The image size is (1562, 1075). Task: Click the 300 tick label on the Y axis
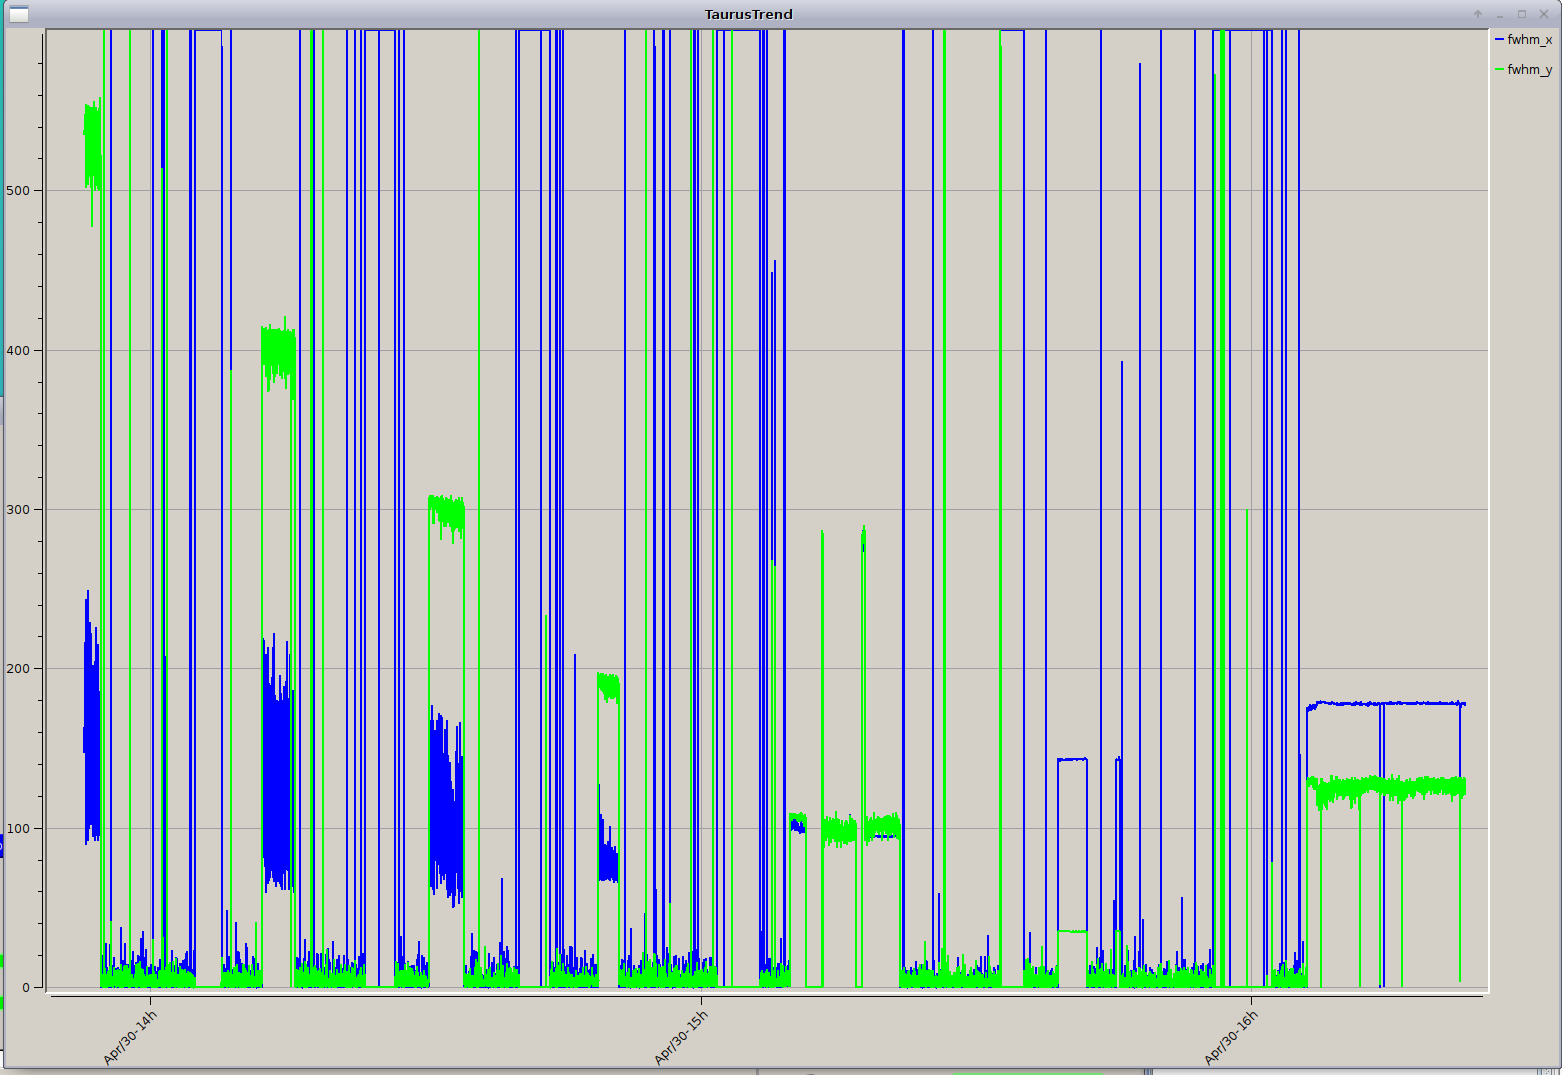tap(18, 509)
